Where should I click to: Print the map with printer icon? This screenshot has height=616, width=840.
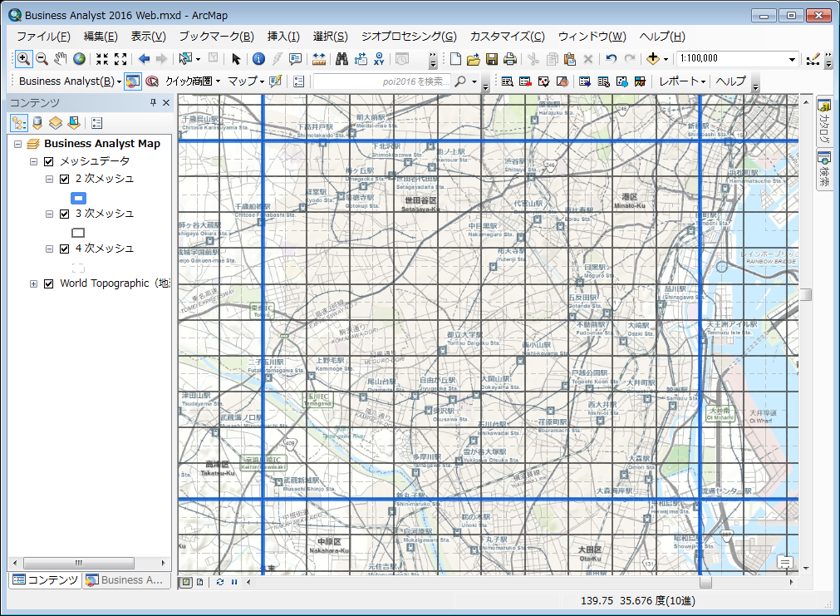(510, 58)
